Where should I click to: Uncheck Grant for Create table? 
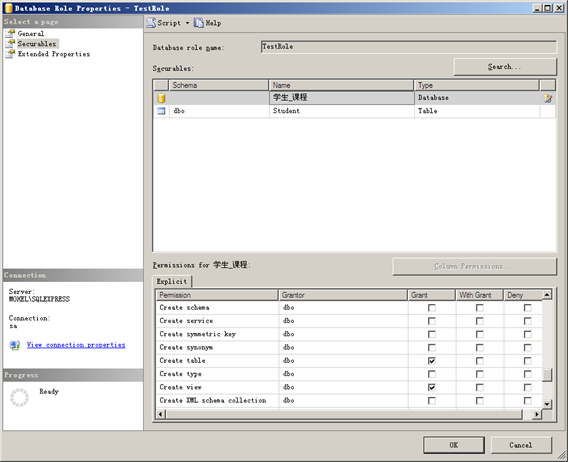click(432, 361)
